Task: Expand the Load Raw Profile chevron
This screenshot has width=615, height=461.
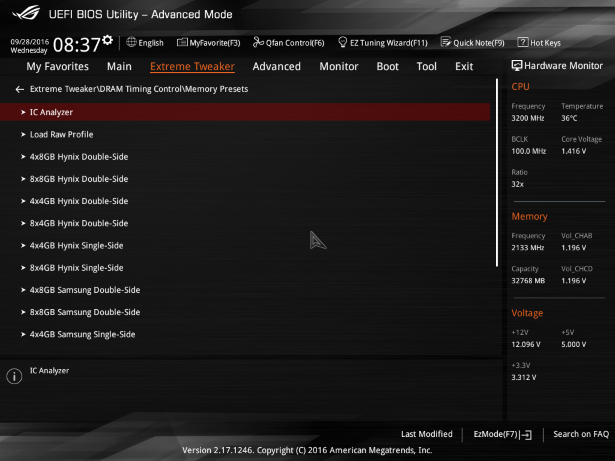Action: pos(23,135)
